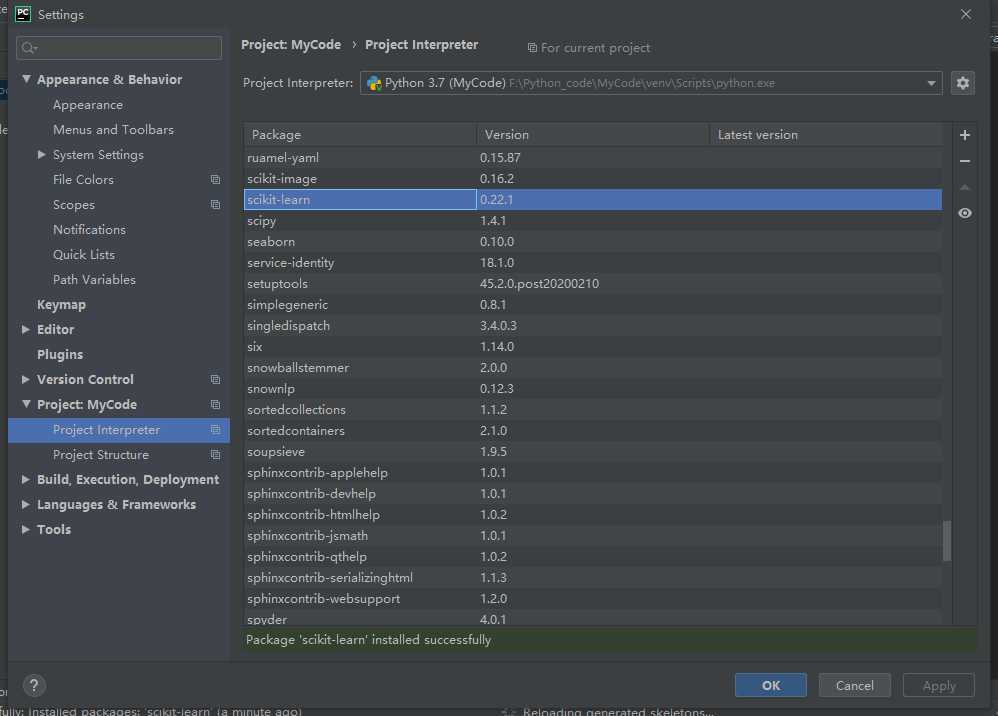Open the Notifications settings page
998x716 pixels.
click(89, 230)
